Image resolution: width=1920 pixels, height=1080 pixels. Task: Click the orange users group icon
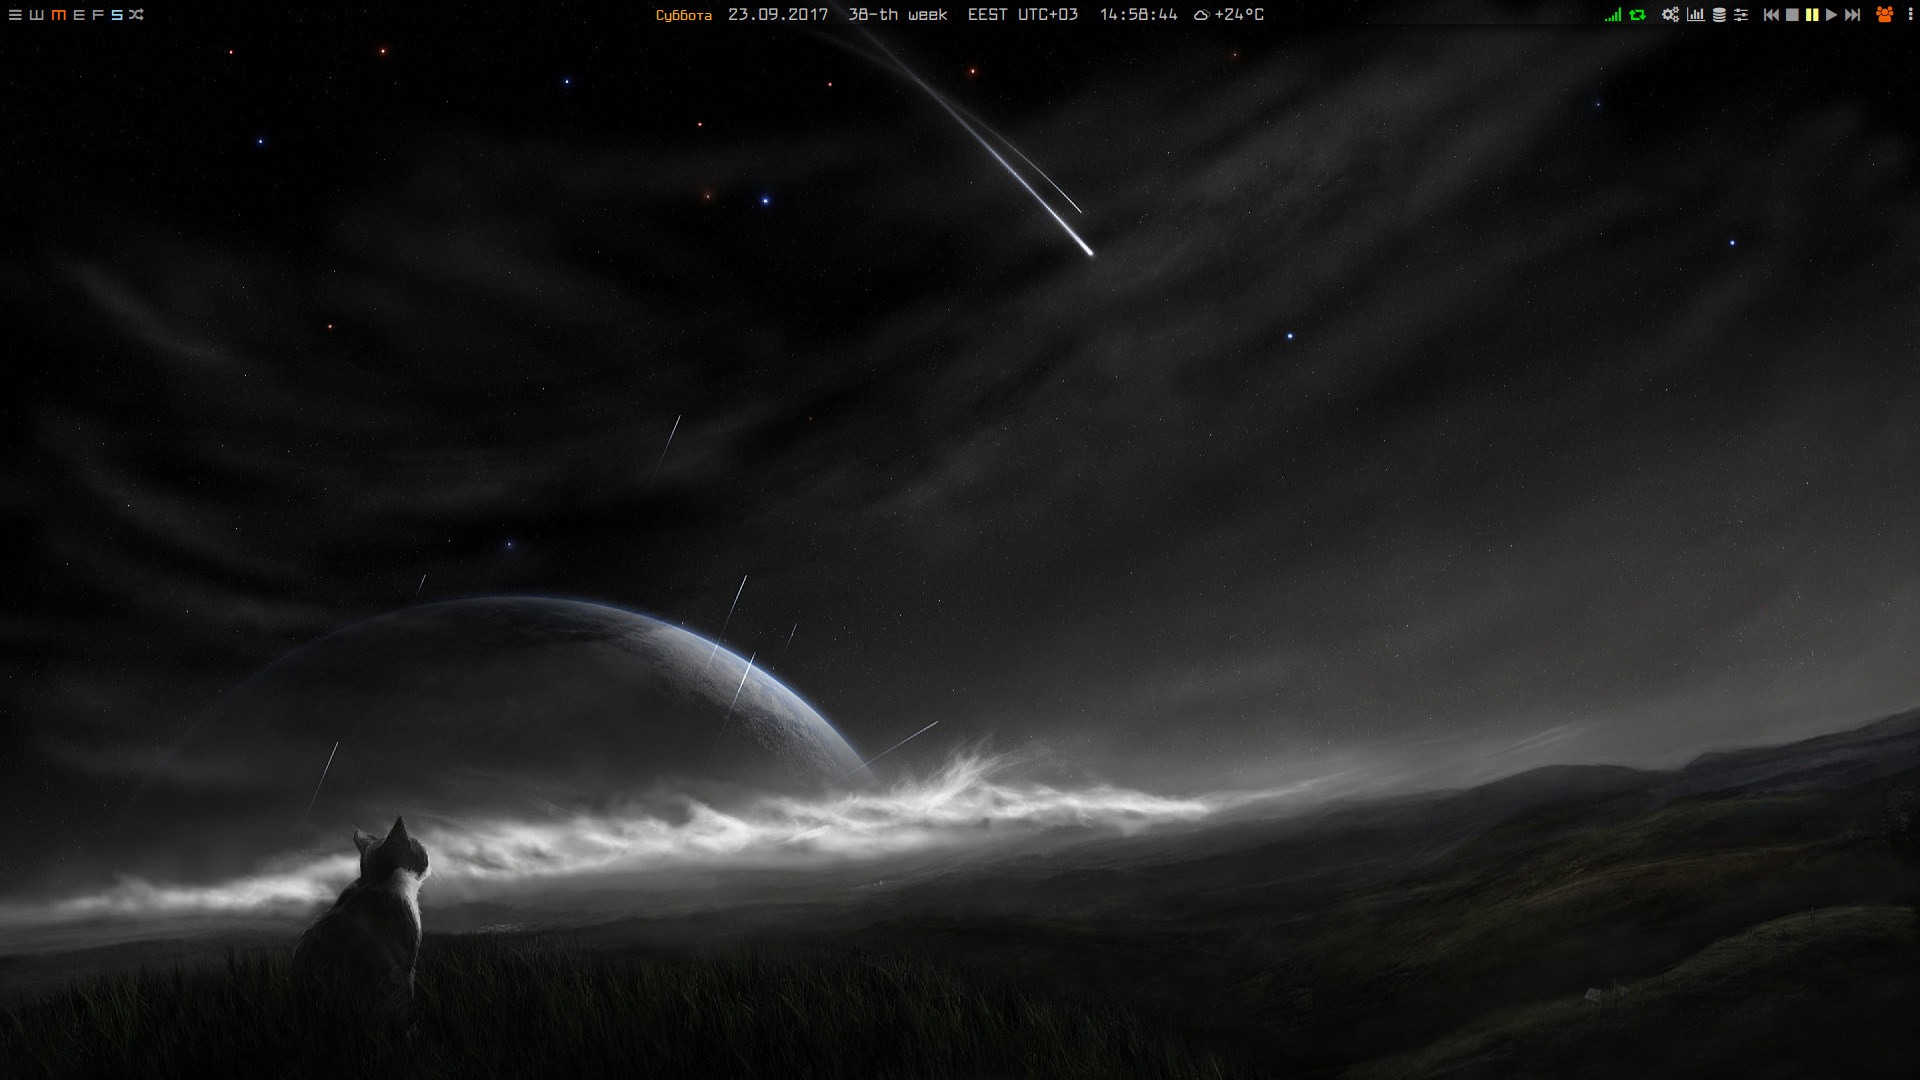[x=1884, y=15]
